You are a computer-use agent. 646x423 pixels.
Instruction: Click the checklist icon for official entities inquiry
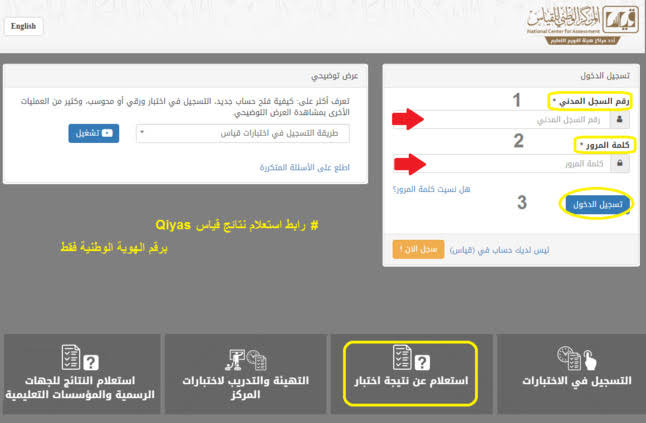[x=80, y=358]
